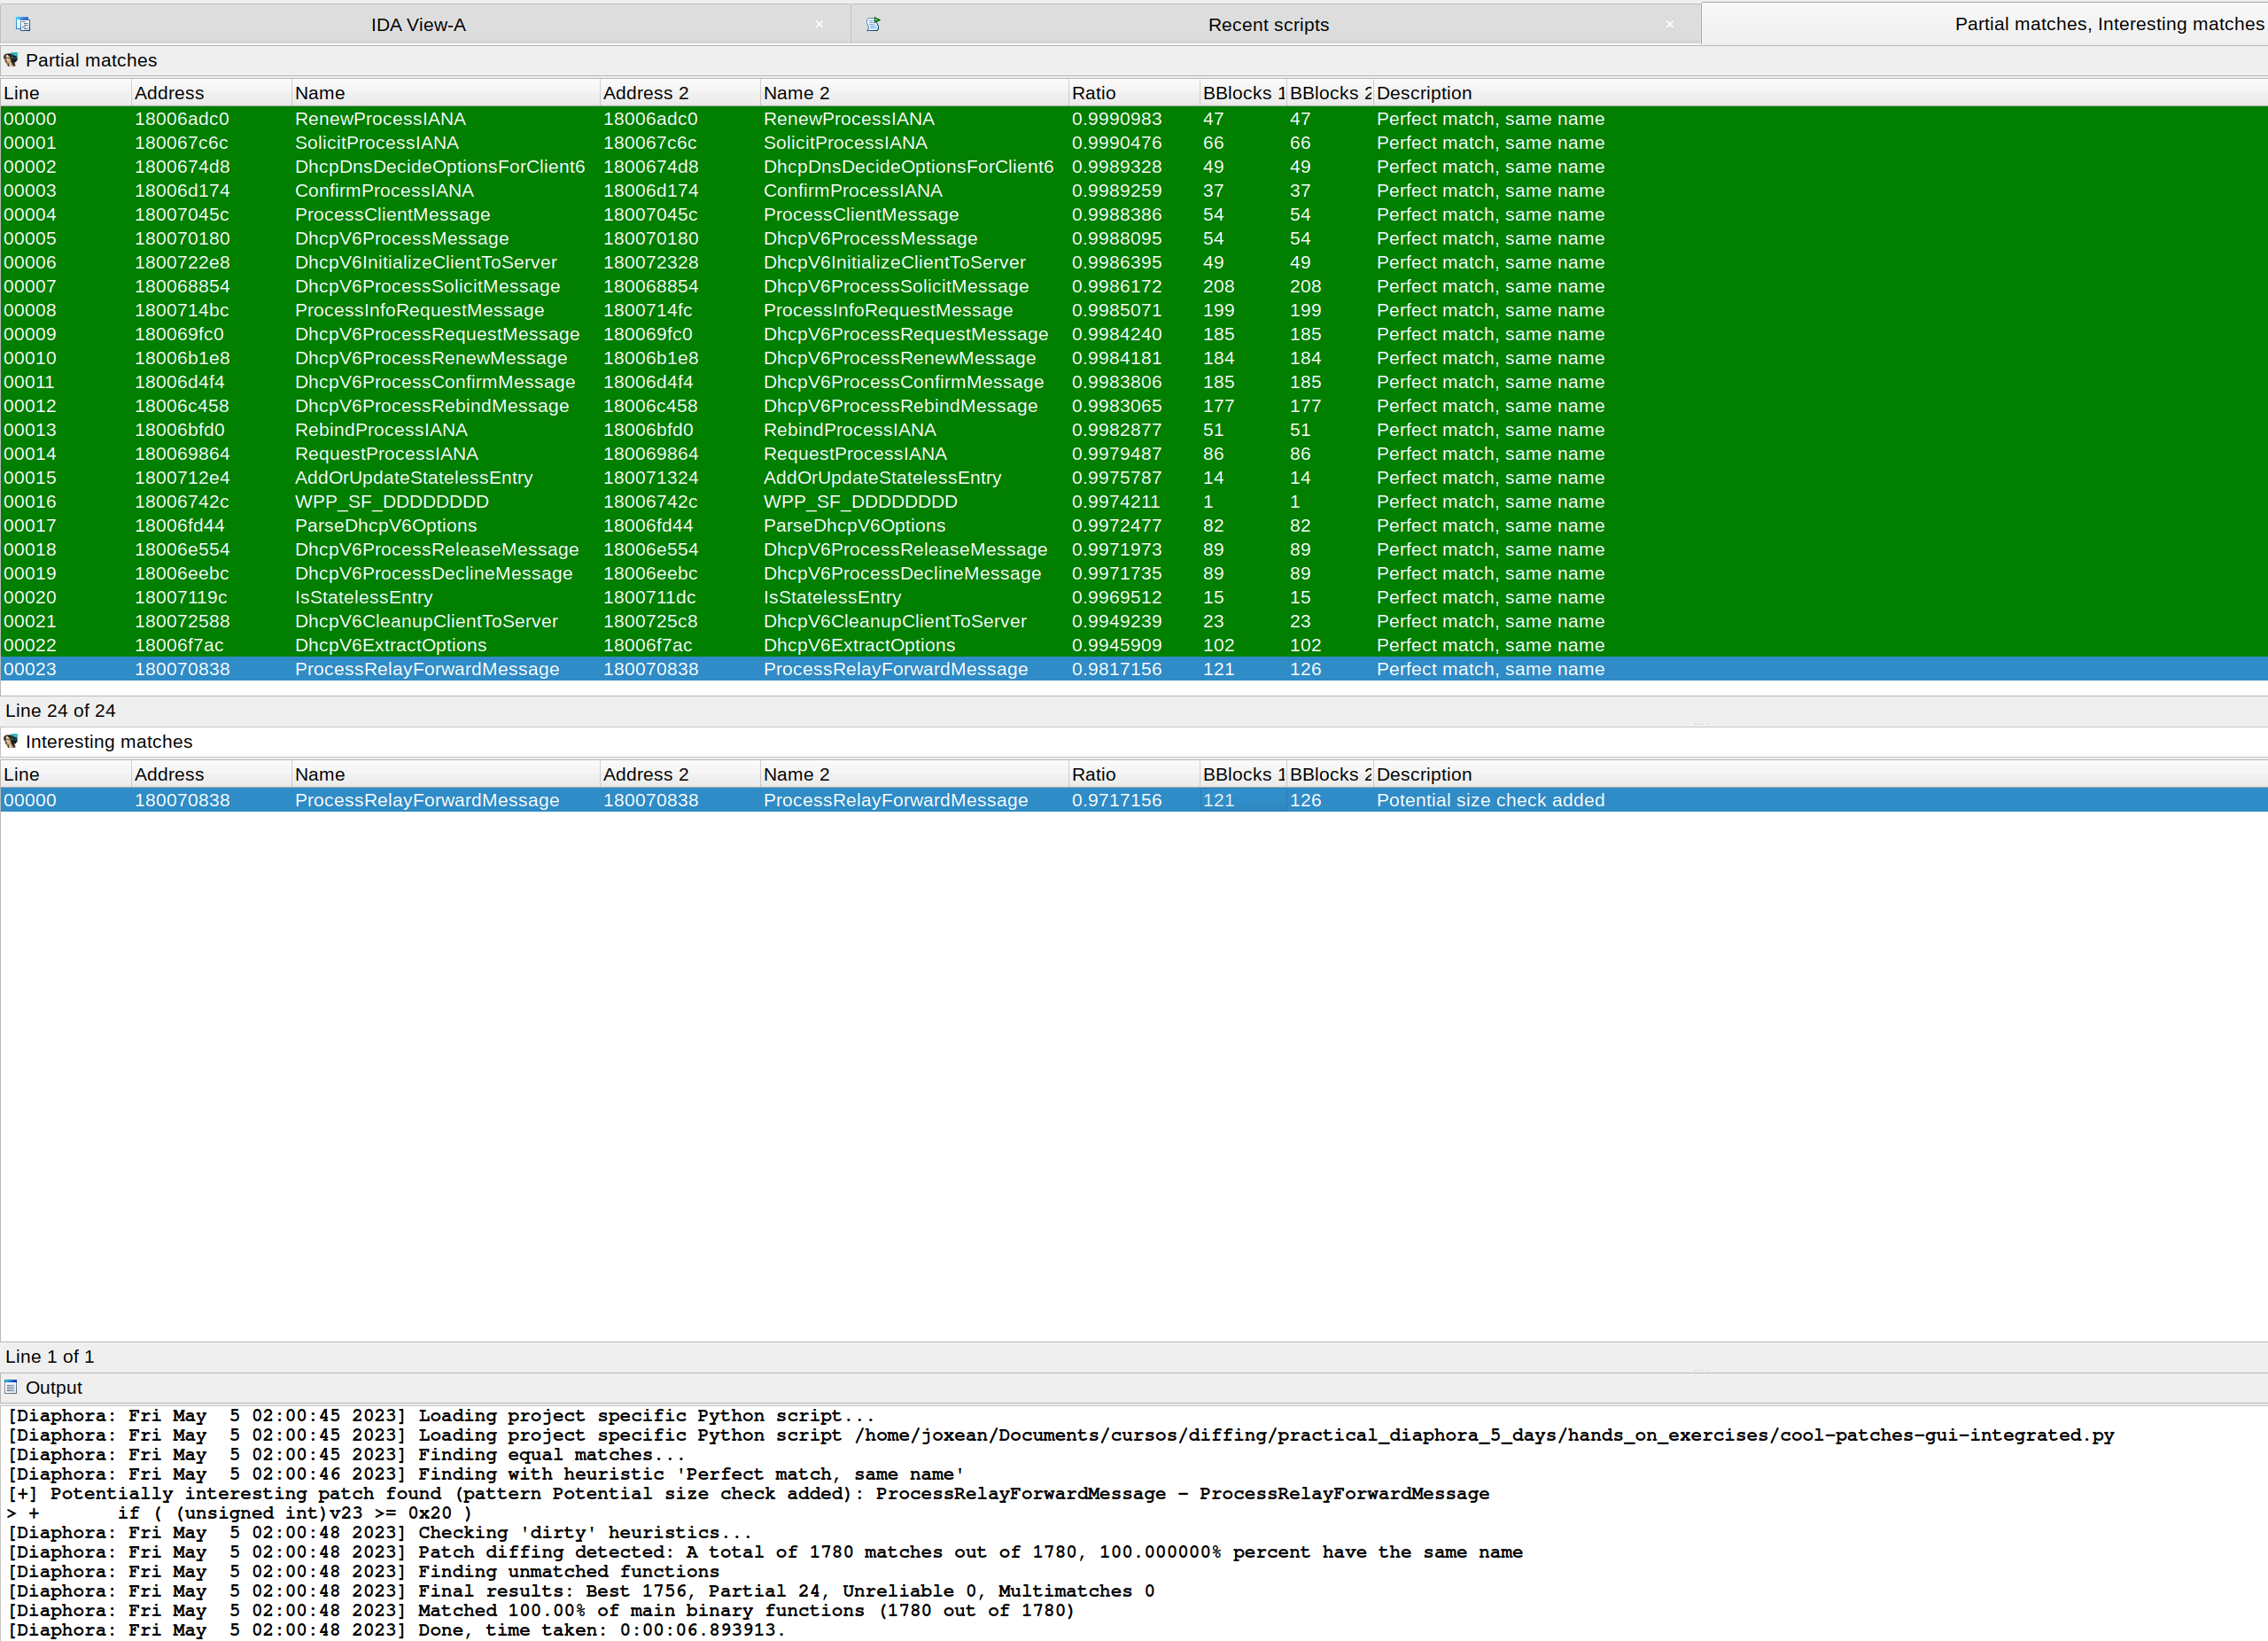
Task: Click the Output panel icon
Action: pos(11,1387)
